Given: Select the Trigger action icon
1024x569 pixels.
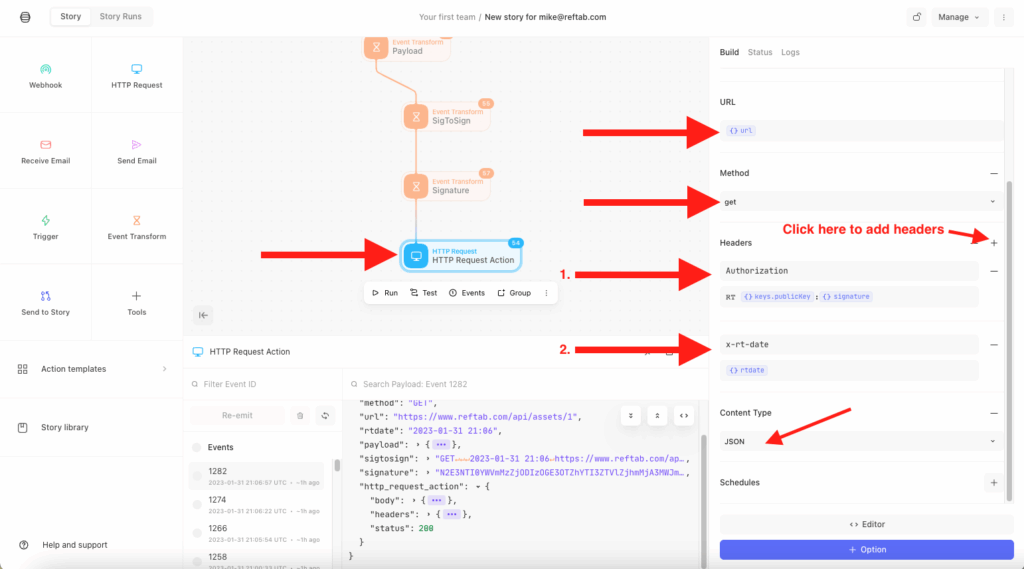Looking at the screenshot, I should tap(46, 220).
